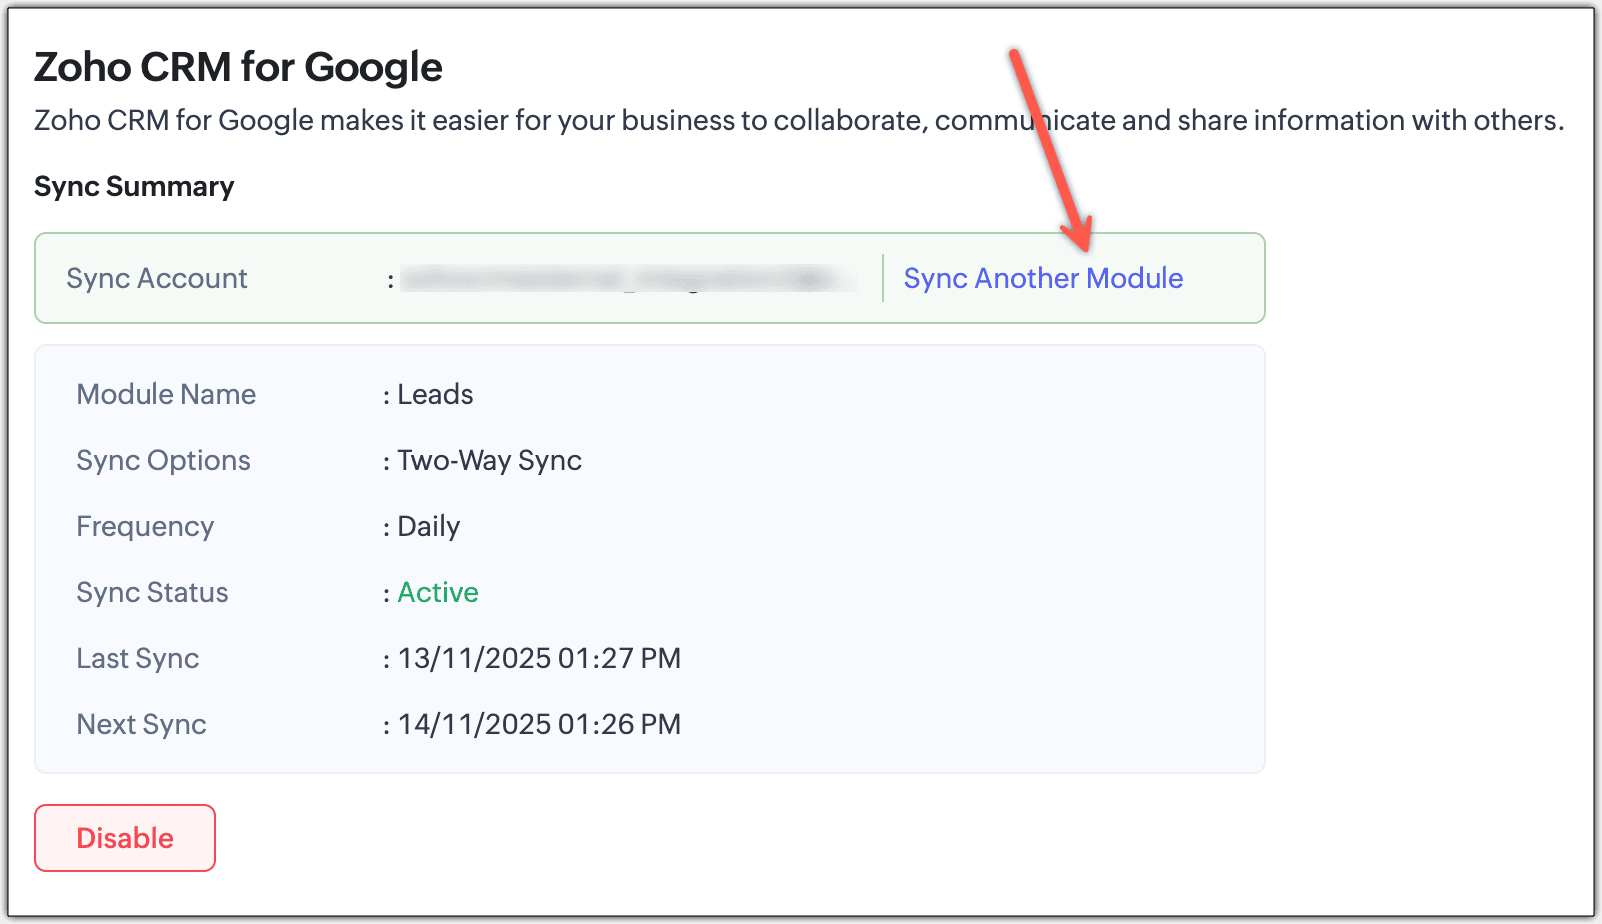Image resolution: width=1602 pixels, height=924 pixels.
Task: Click the green Active status text
Action: pyautogui.click(x=438, y=592)
